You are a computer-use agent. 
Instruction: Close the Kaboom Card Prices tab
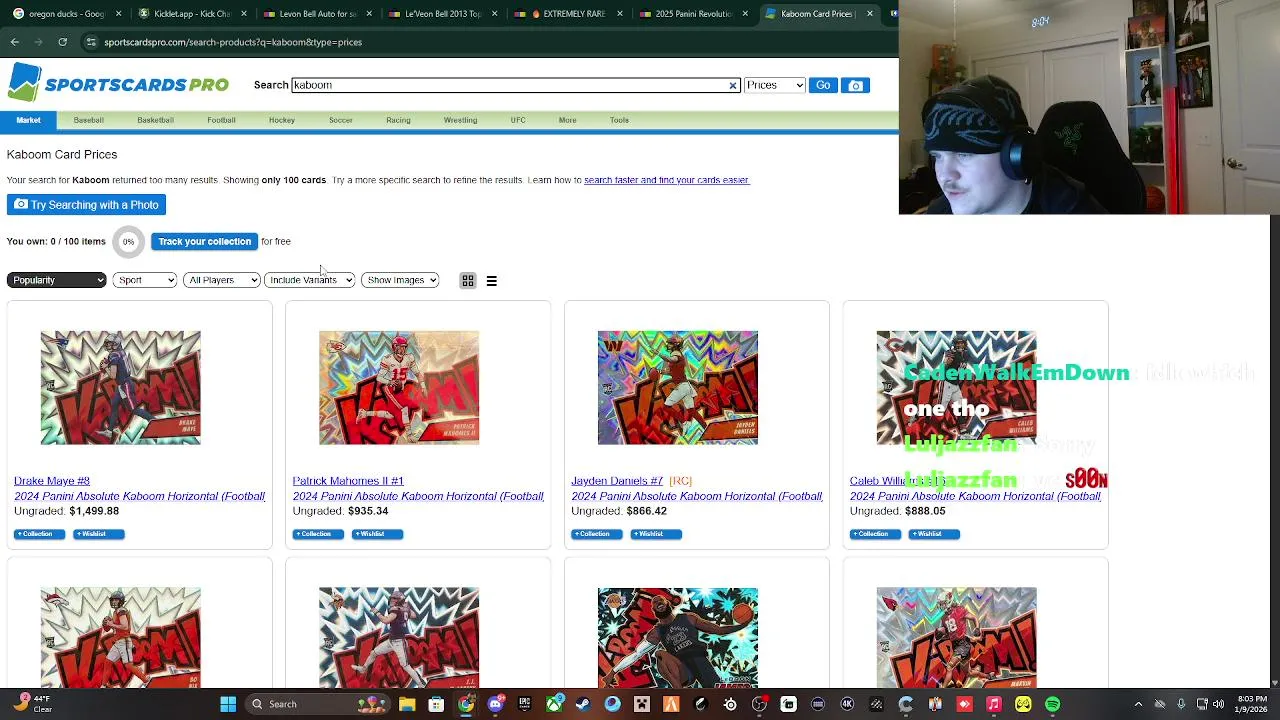click(x=869, y=14)
